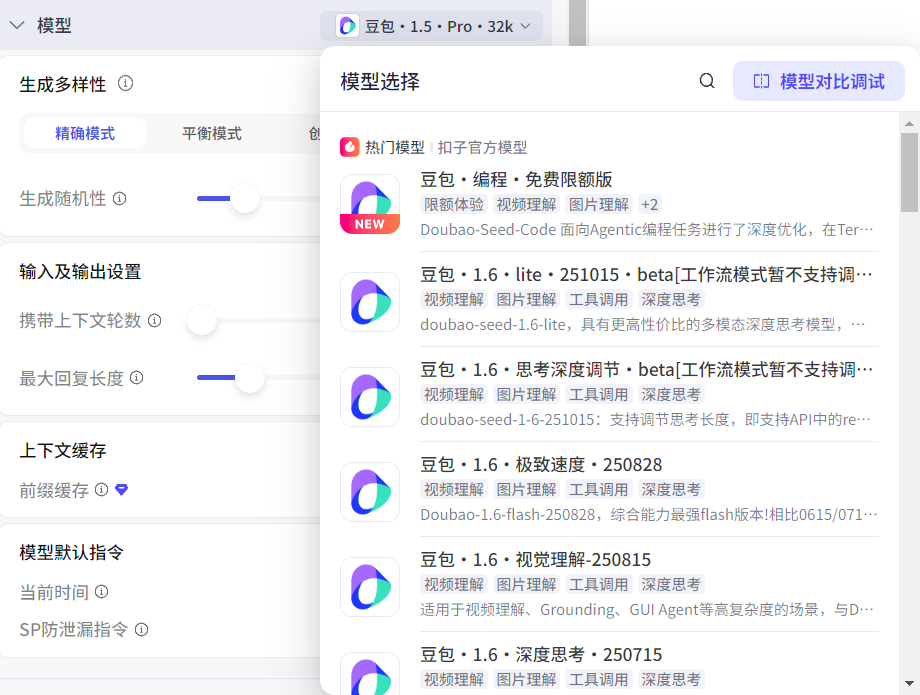Click 图片理解 tag of lite model
This screenshot has width=920, height=695.
526,300
